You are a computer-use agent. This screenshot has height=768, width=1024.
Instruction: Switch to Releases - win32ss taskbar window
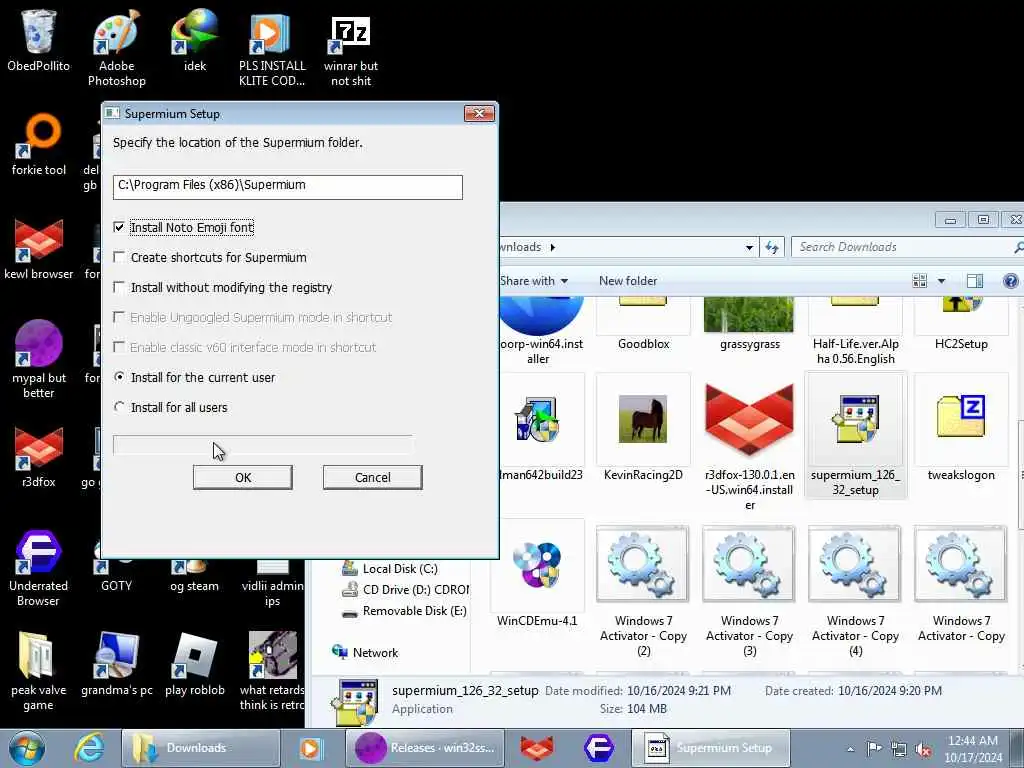click(425, 748)
